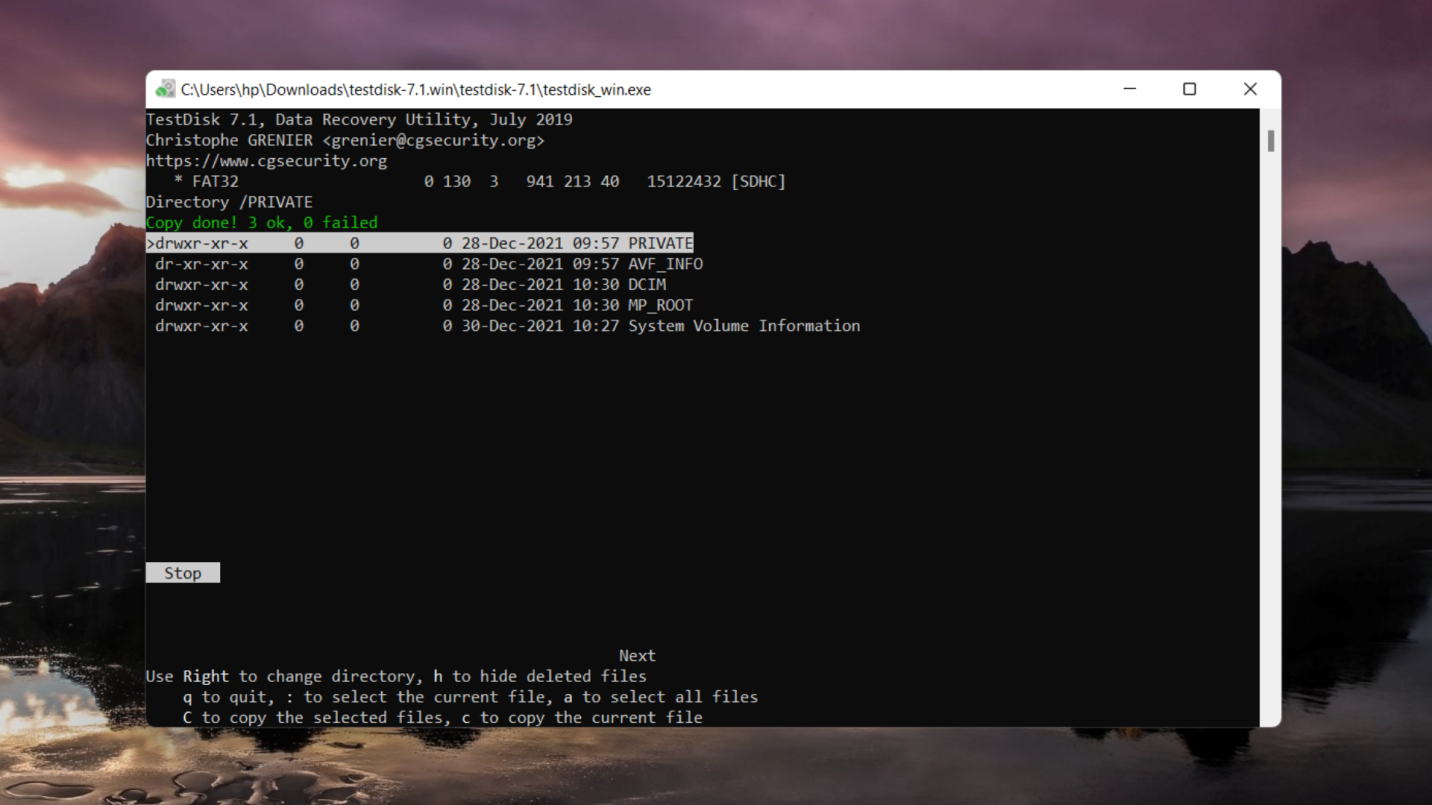Click the 'Copy done! 3 ok, 0 failed' message

pyautogui.click(x=262, y=222)
